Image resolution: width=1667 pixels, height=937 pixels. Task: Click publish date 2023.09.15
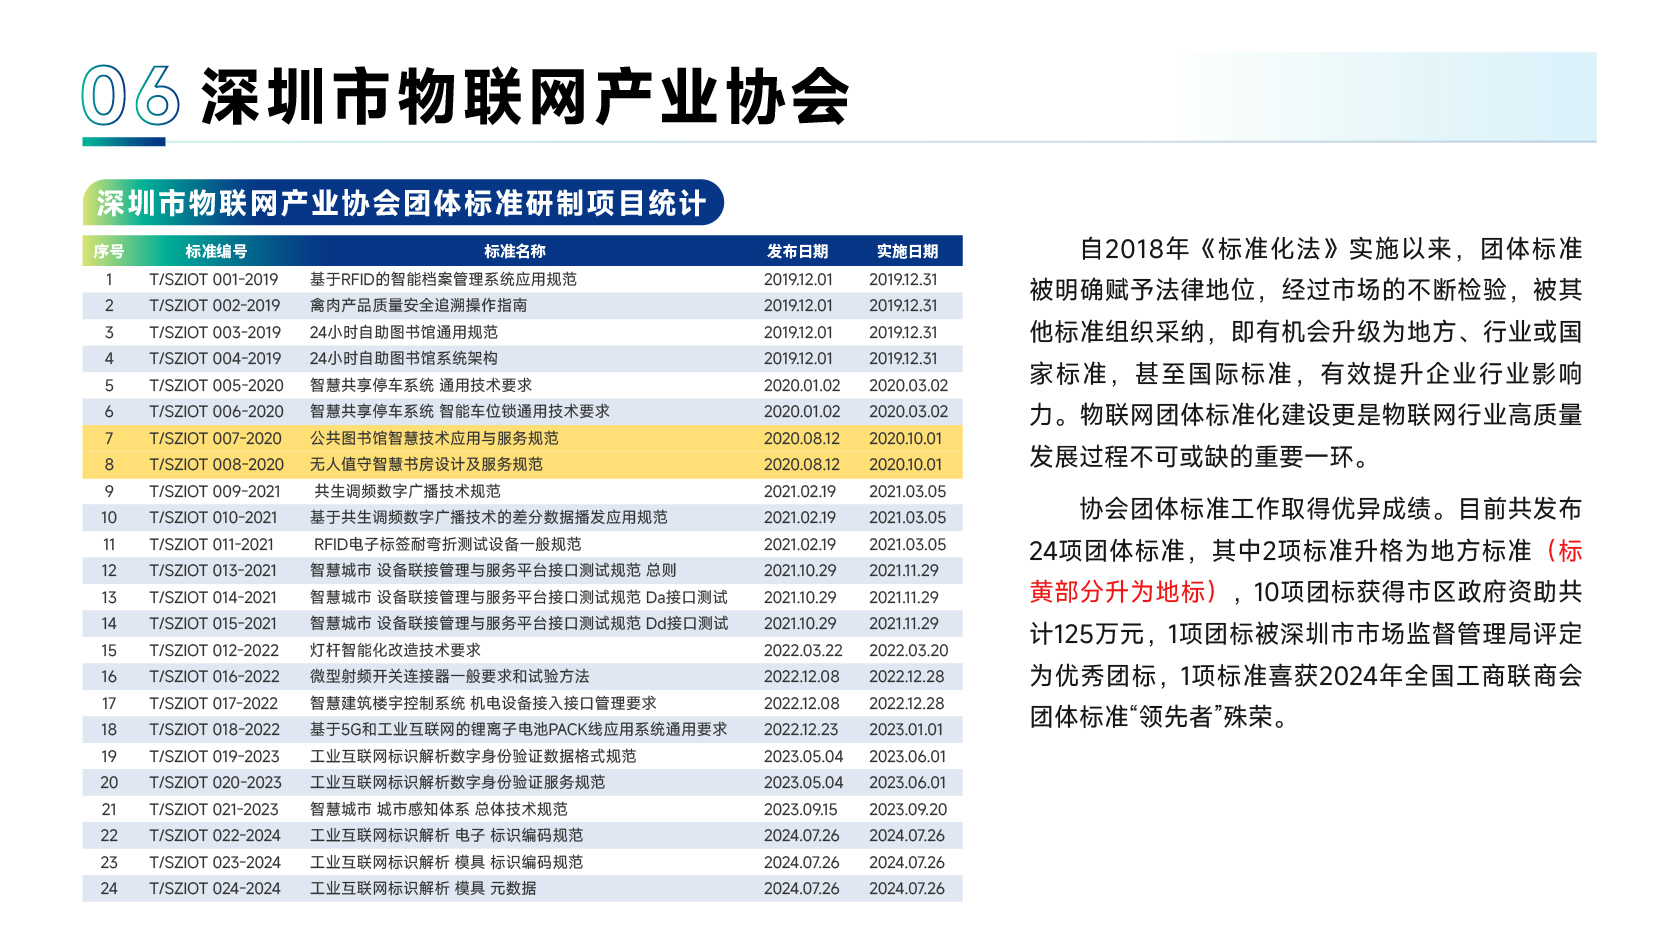coord(801,809)
